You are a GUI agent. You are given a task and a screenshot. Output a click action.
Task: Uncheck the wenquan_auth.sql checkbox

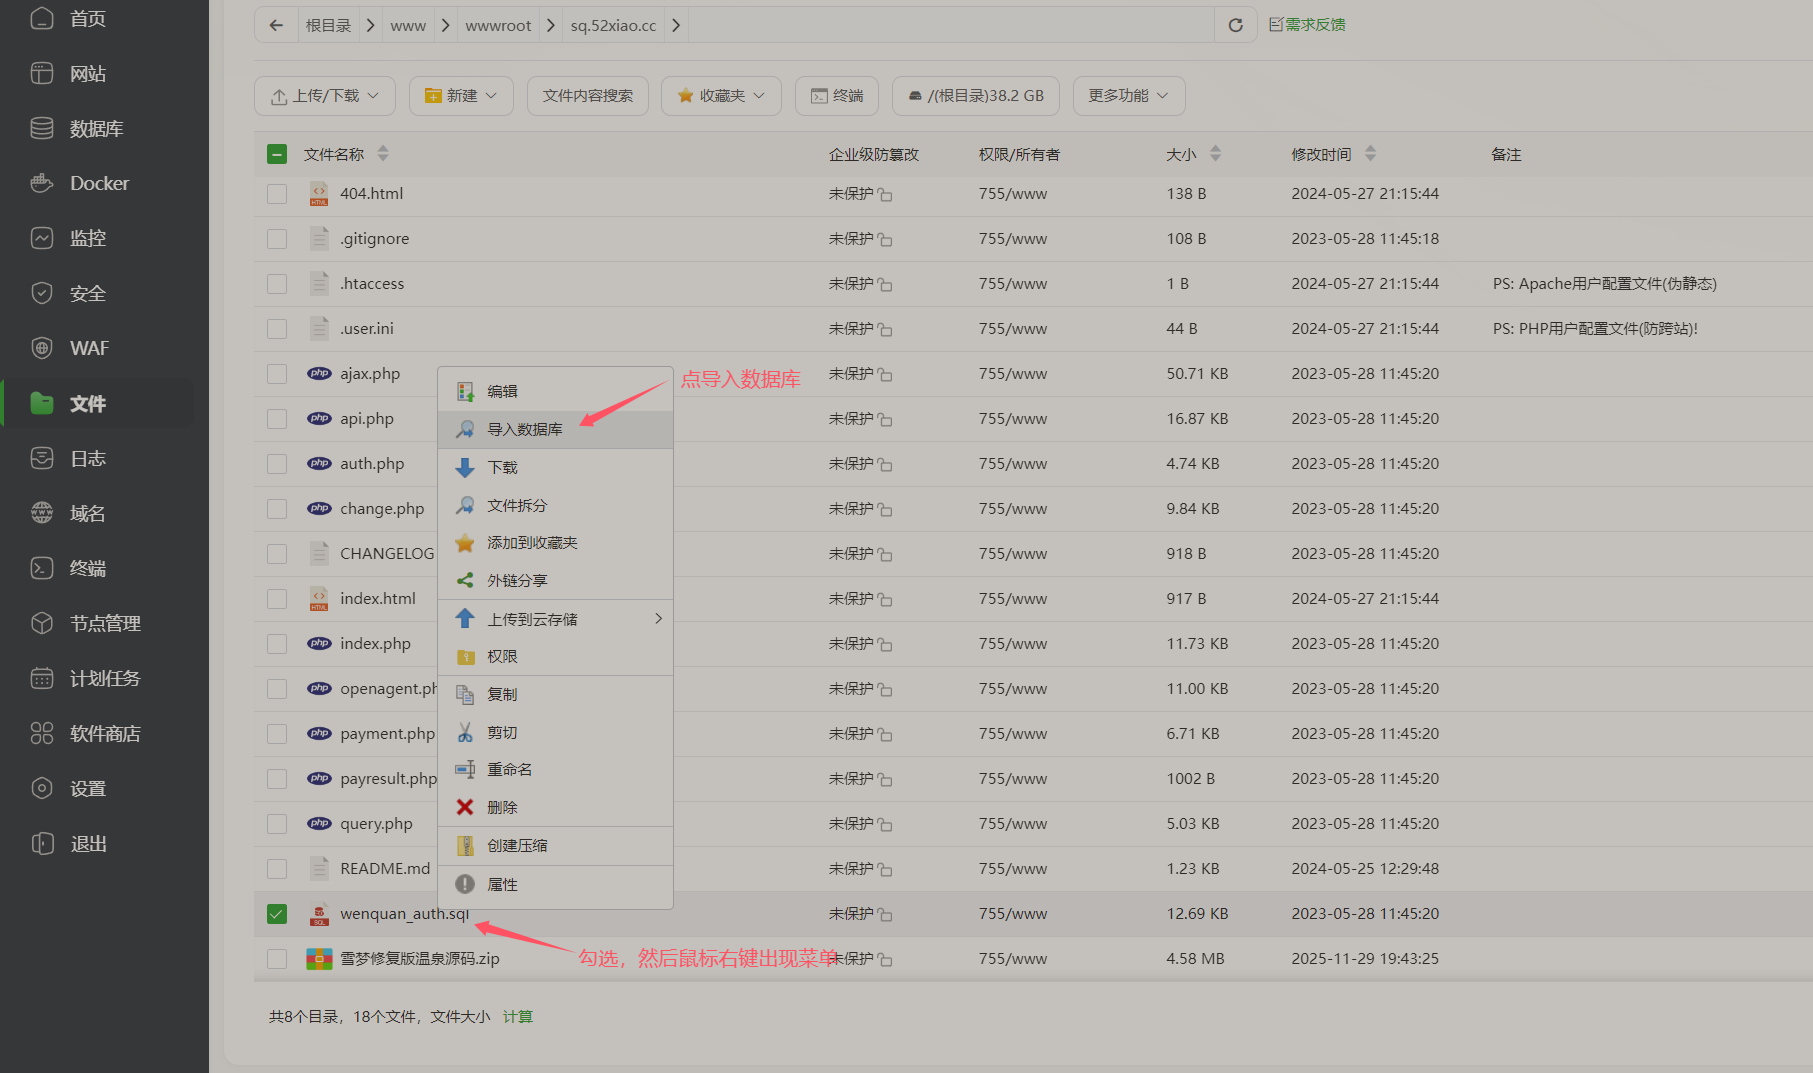[x=277, y=914]
